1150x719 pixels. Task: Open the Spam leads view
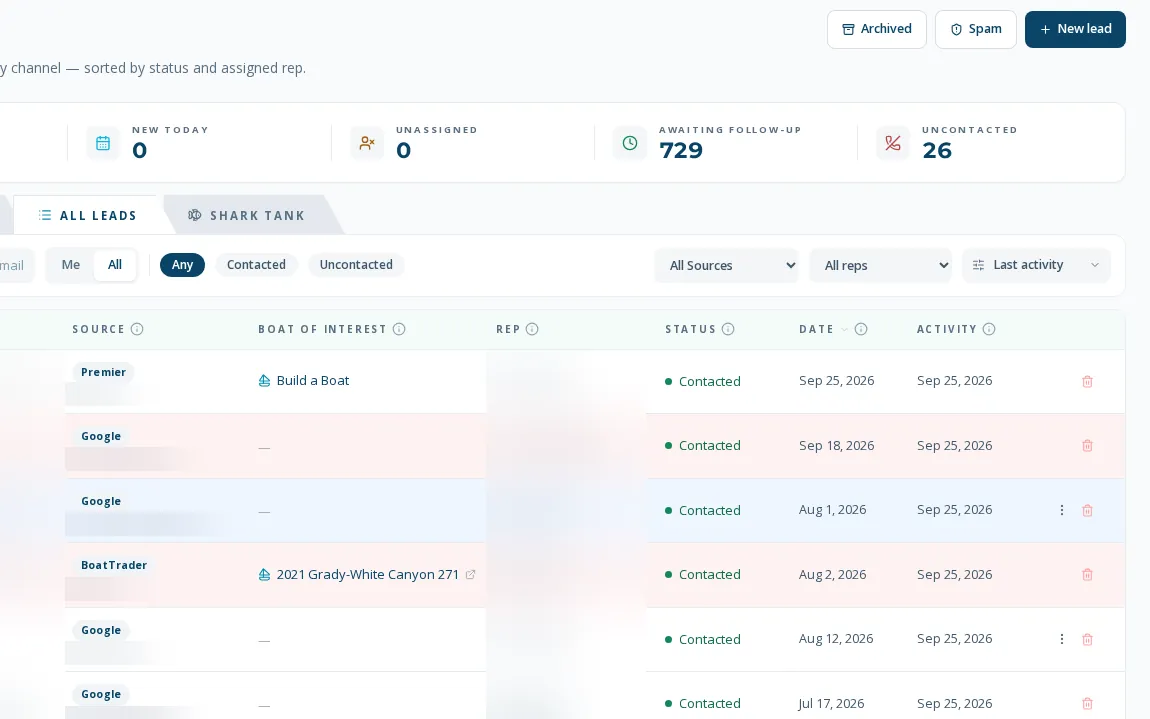(975, 29)
